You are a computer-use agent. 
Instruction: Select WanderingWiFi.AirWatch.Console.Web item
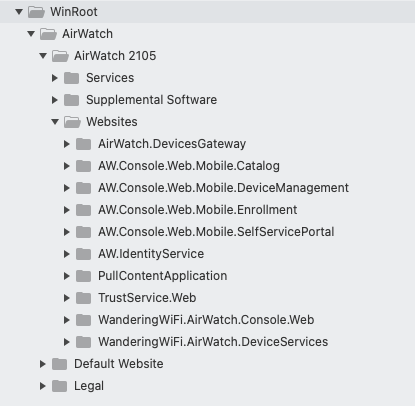(x=206, y=320)
